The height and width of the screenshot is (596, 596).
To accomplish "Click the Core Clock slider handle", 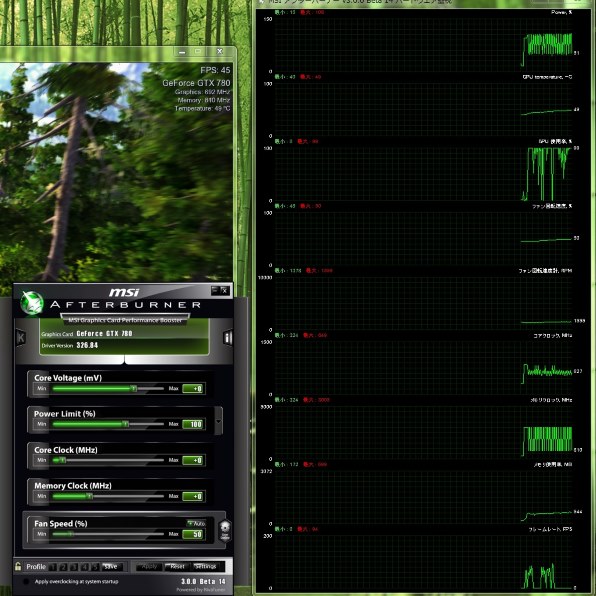I will [x=62, y=460].
